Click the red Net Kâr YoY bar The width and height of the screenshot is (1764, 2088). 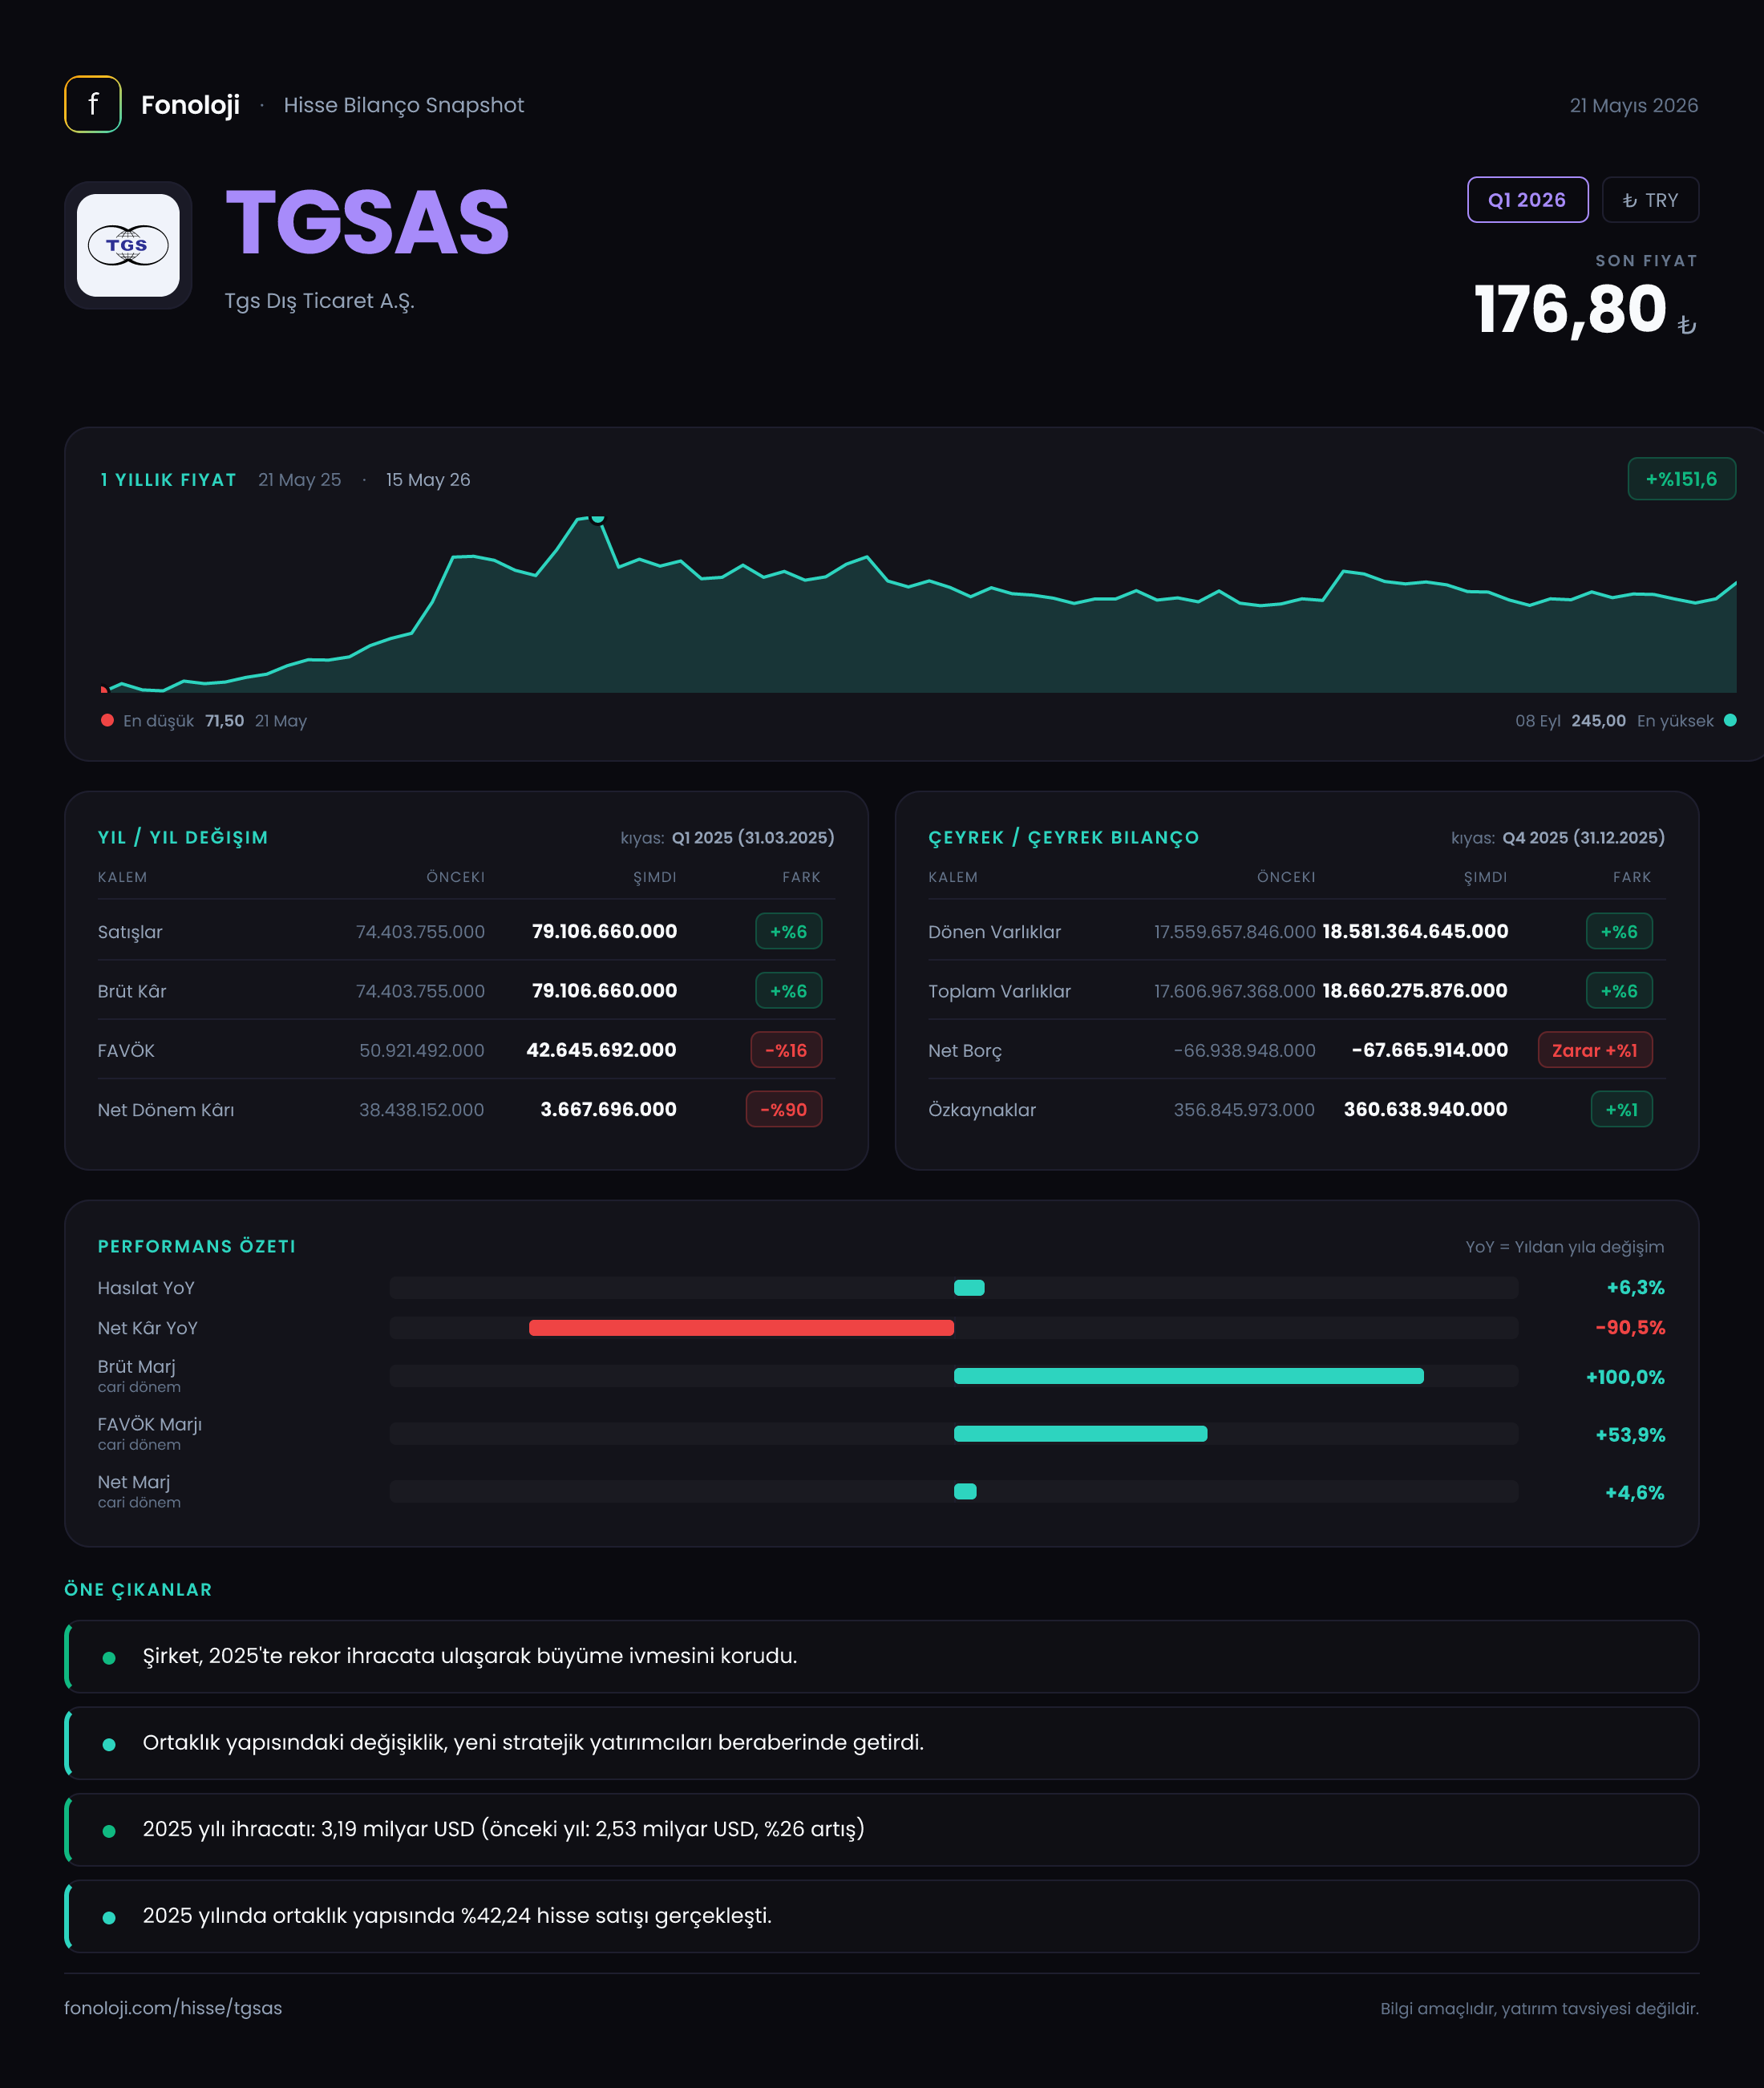[x=741, y=1328]
